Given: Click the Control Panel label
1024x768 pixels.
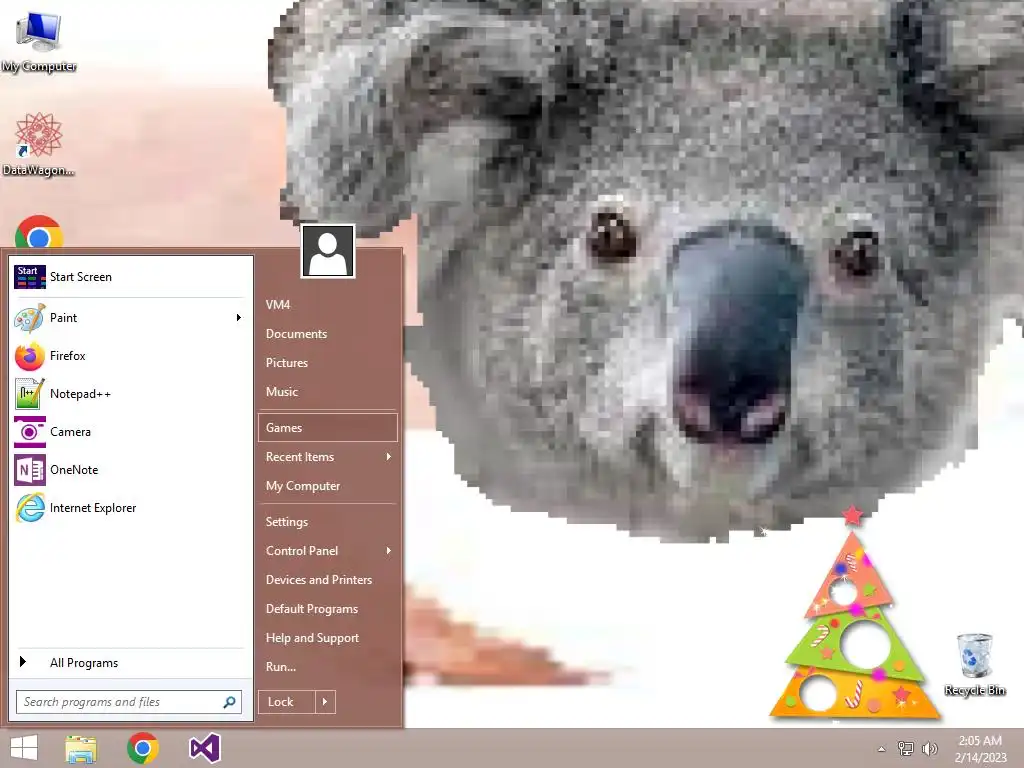Looking at the screenshot, I should (x=302, y=551).
